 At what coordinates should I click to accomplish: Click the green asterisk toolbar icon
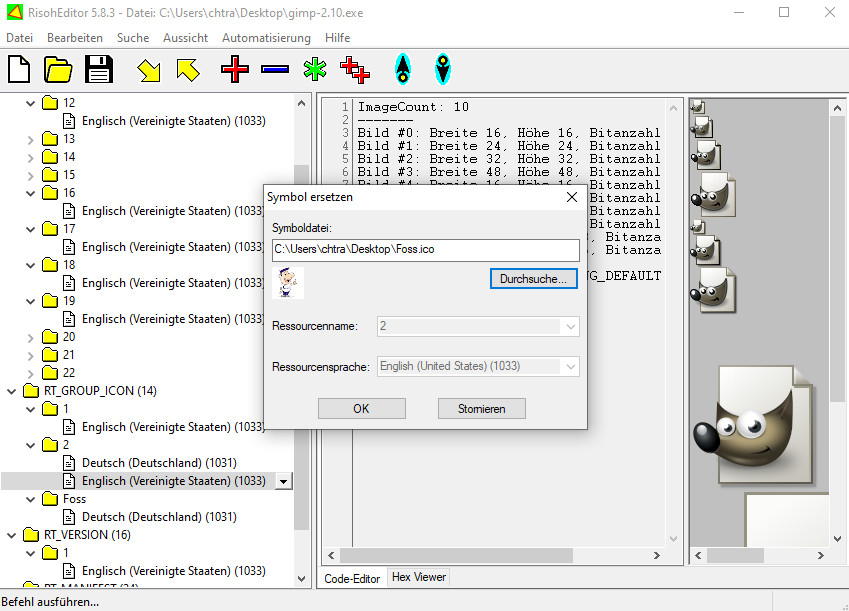(x=315, y=69)
